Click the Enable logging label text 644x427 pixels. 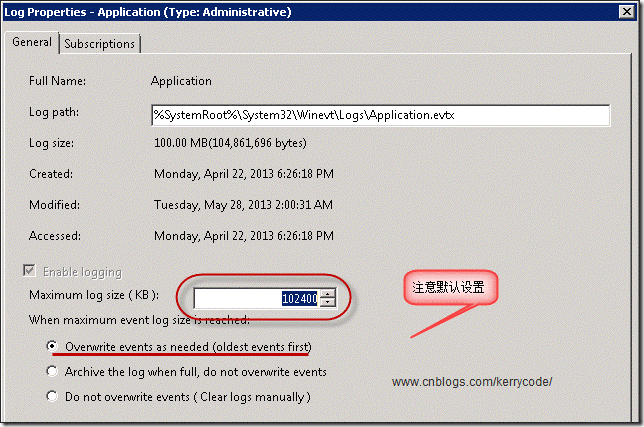pyautogui.click(x=83, y=272)
